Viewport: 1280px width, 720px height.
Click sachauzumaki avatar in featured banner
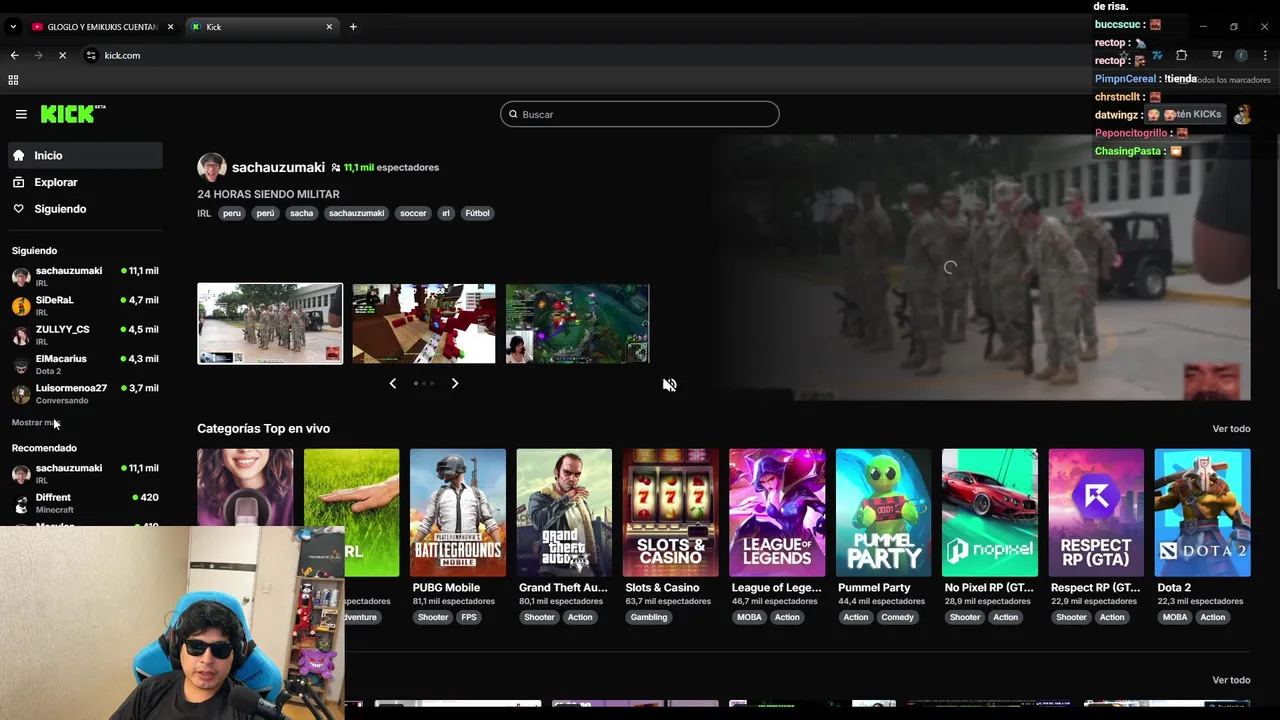tap(212, 167)
